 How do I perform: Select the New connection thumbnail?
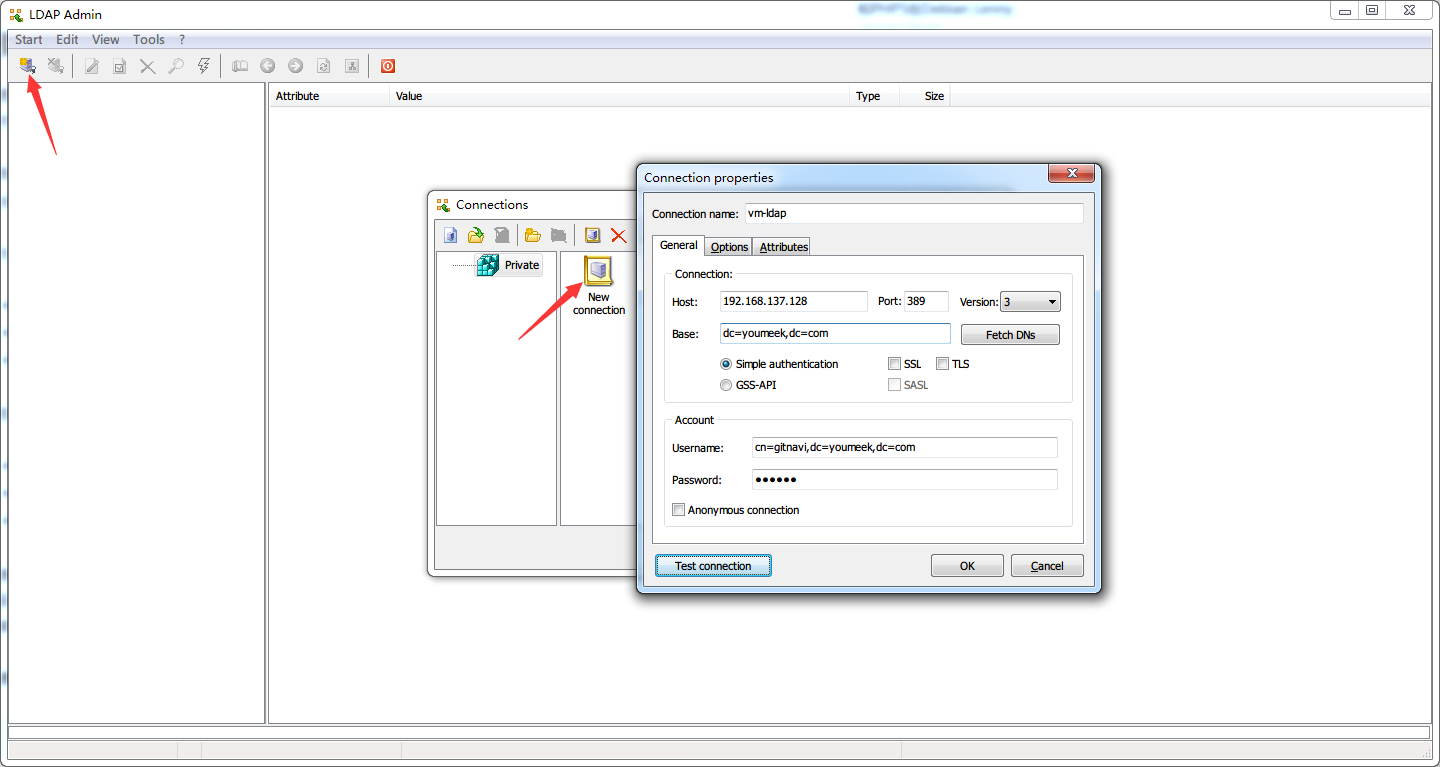pos(598,270)
